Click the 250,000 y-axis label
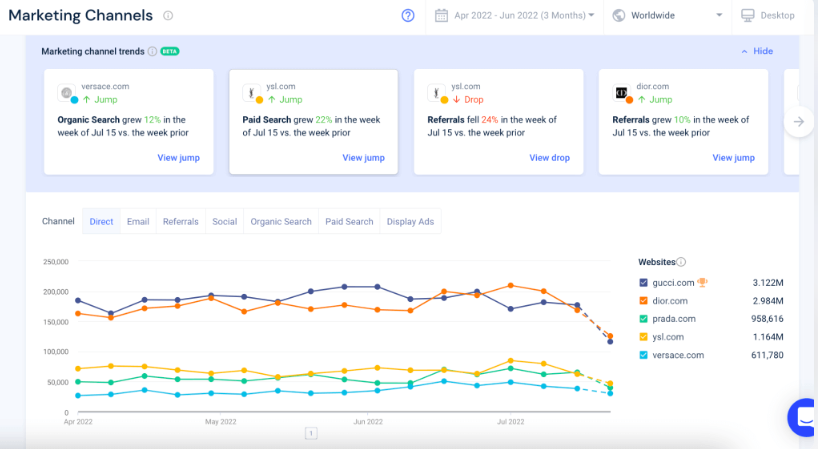 (x=56, y=262)
